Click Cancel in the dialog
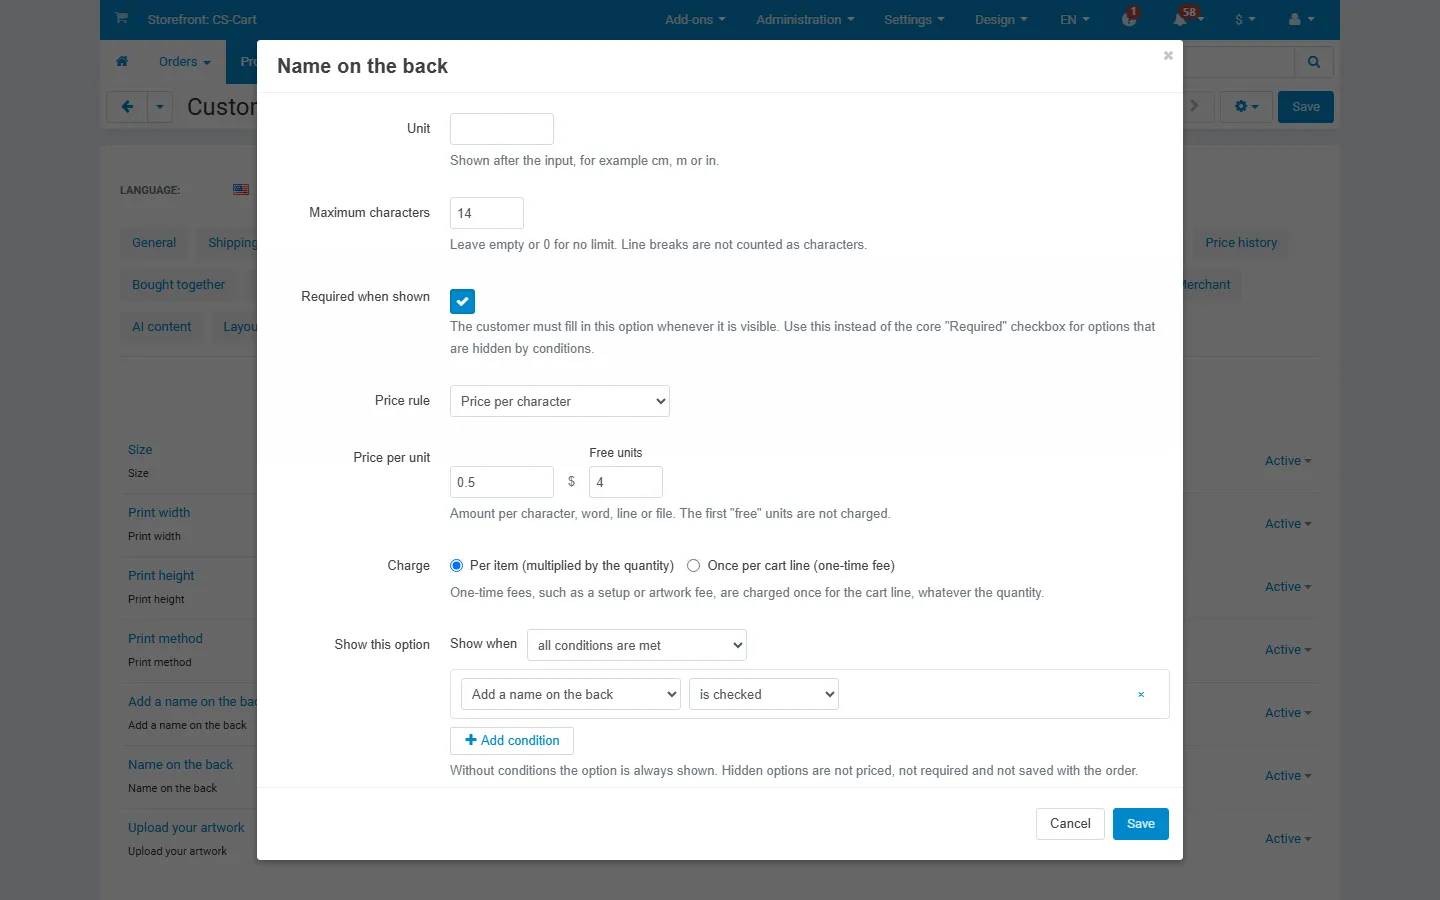 [x=1070, y=824]
